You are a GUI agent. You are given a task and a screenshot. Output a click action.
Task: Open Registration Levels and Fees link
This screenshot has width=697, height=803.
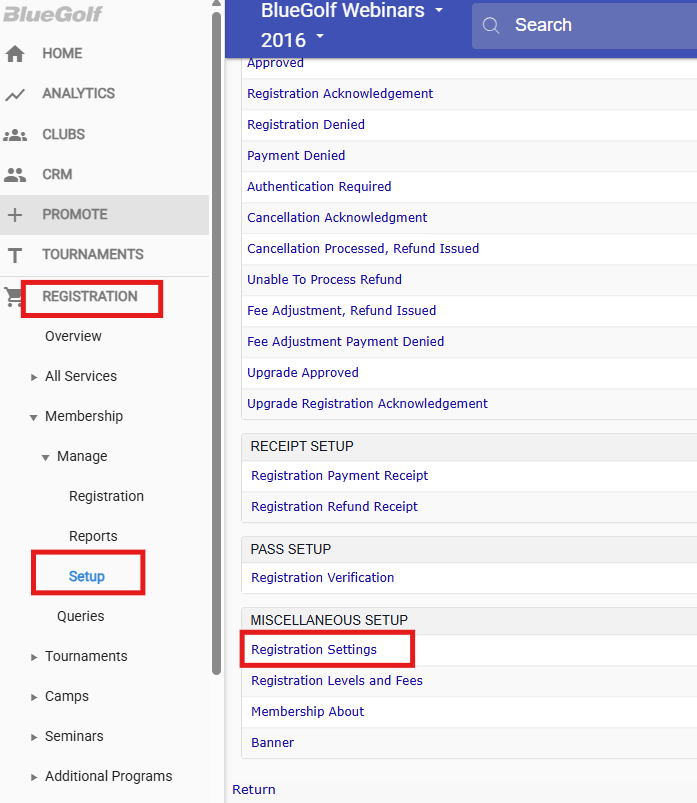pos(337,681)
